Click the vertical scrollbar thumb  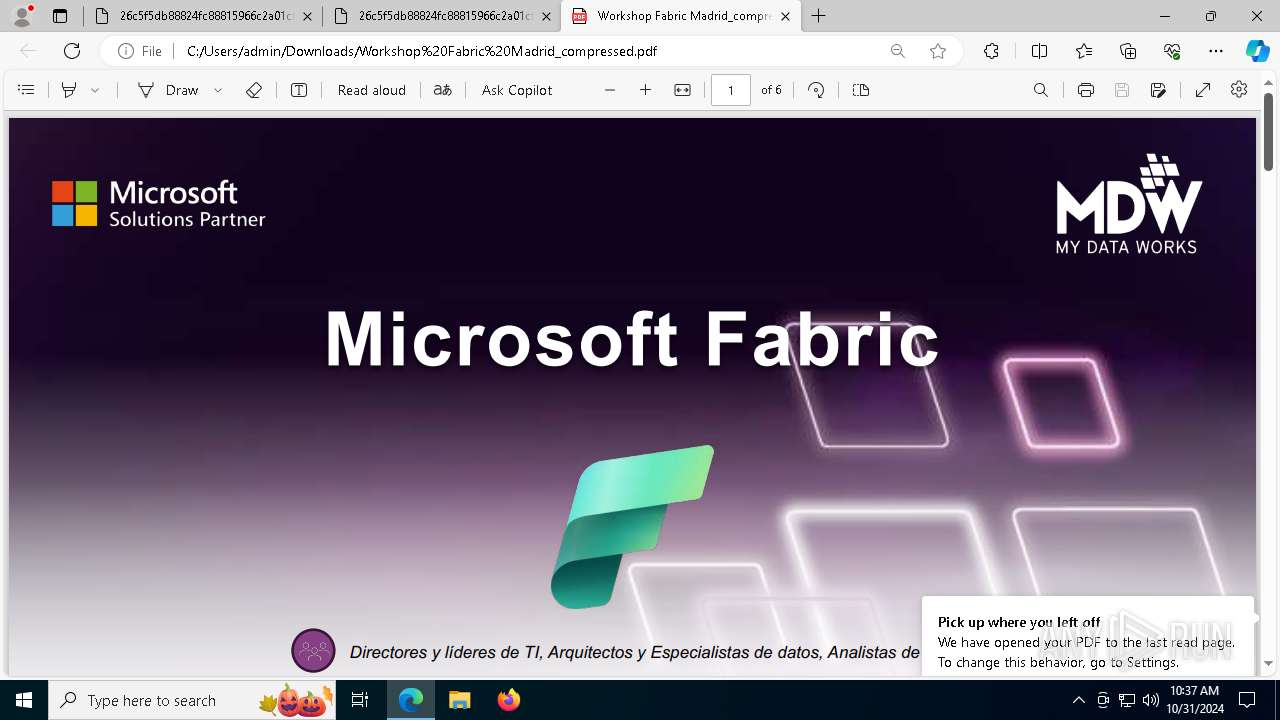tap(1268, 131)
